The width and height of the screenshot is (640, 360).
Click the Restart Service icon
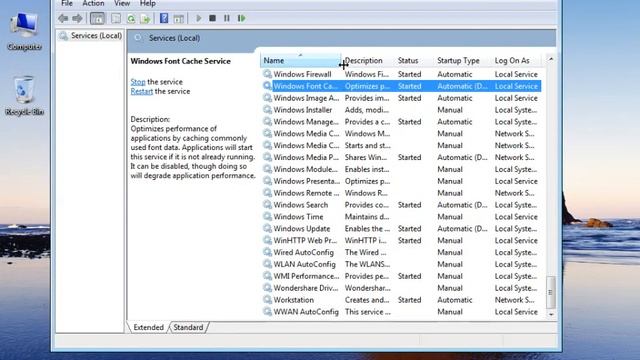tap(242, 18)
